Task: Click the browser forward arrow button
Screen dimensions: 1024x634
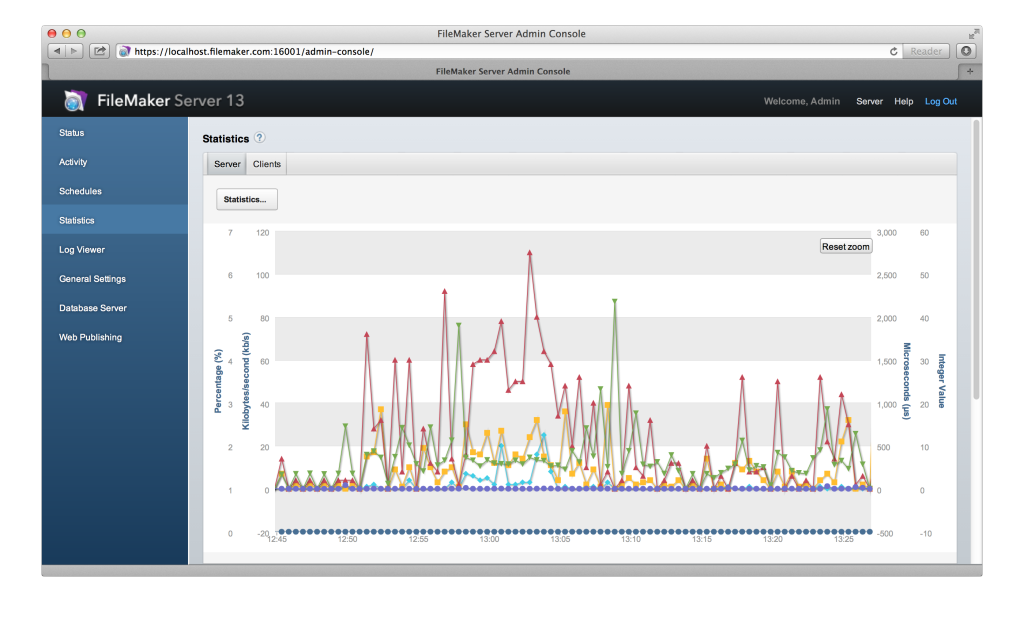Action: [x=75, y=51]
